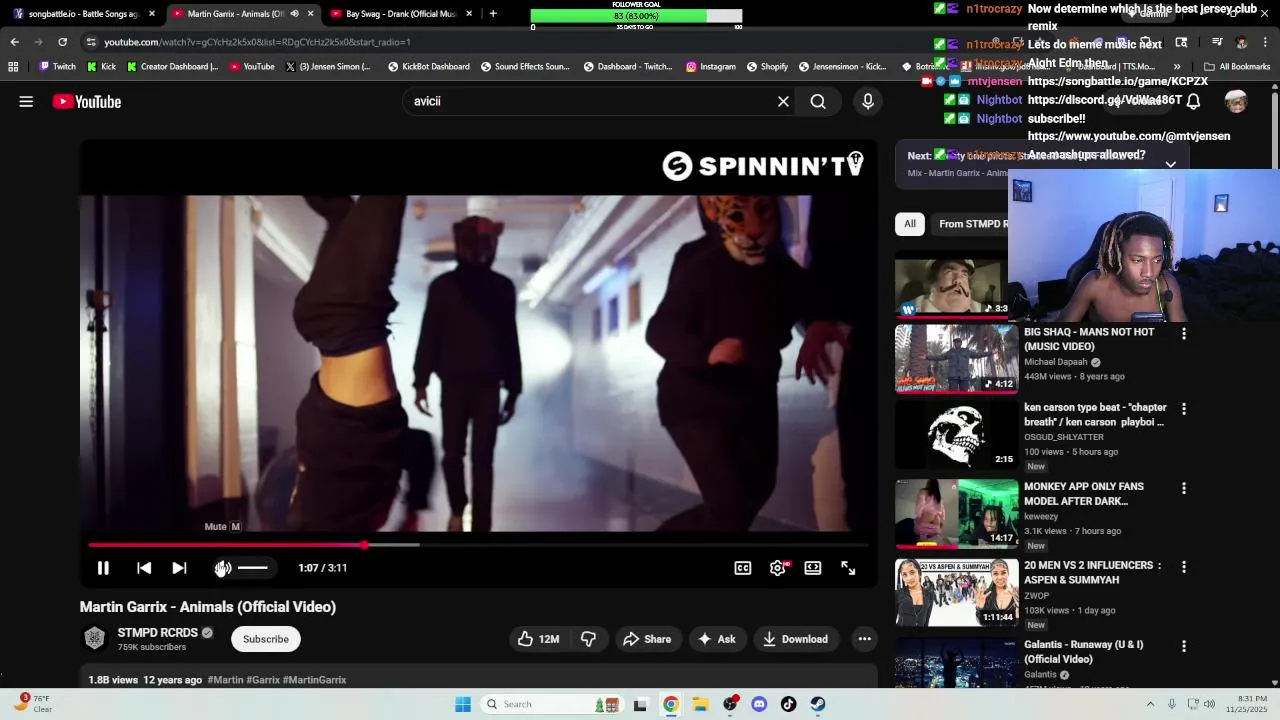Open options menu for BIG SHAQ video

(1184, 334)
